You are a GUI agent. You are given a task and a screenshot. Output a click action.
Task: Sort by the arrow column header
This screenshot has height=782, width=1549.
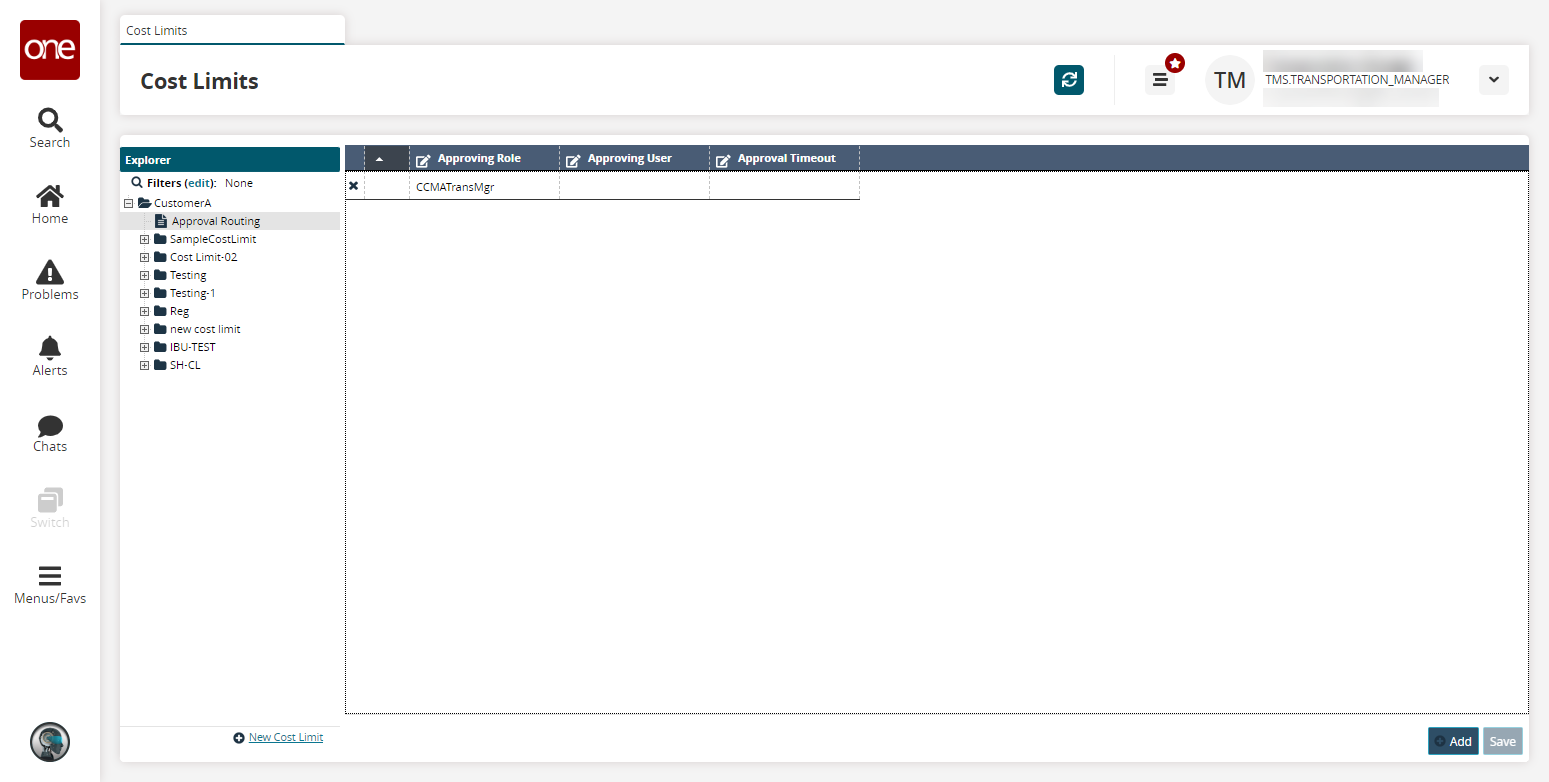(386, 159)
